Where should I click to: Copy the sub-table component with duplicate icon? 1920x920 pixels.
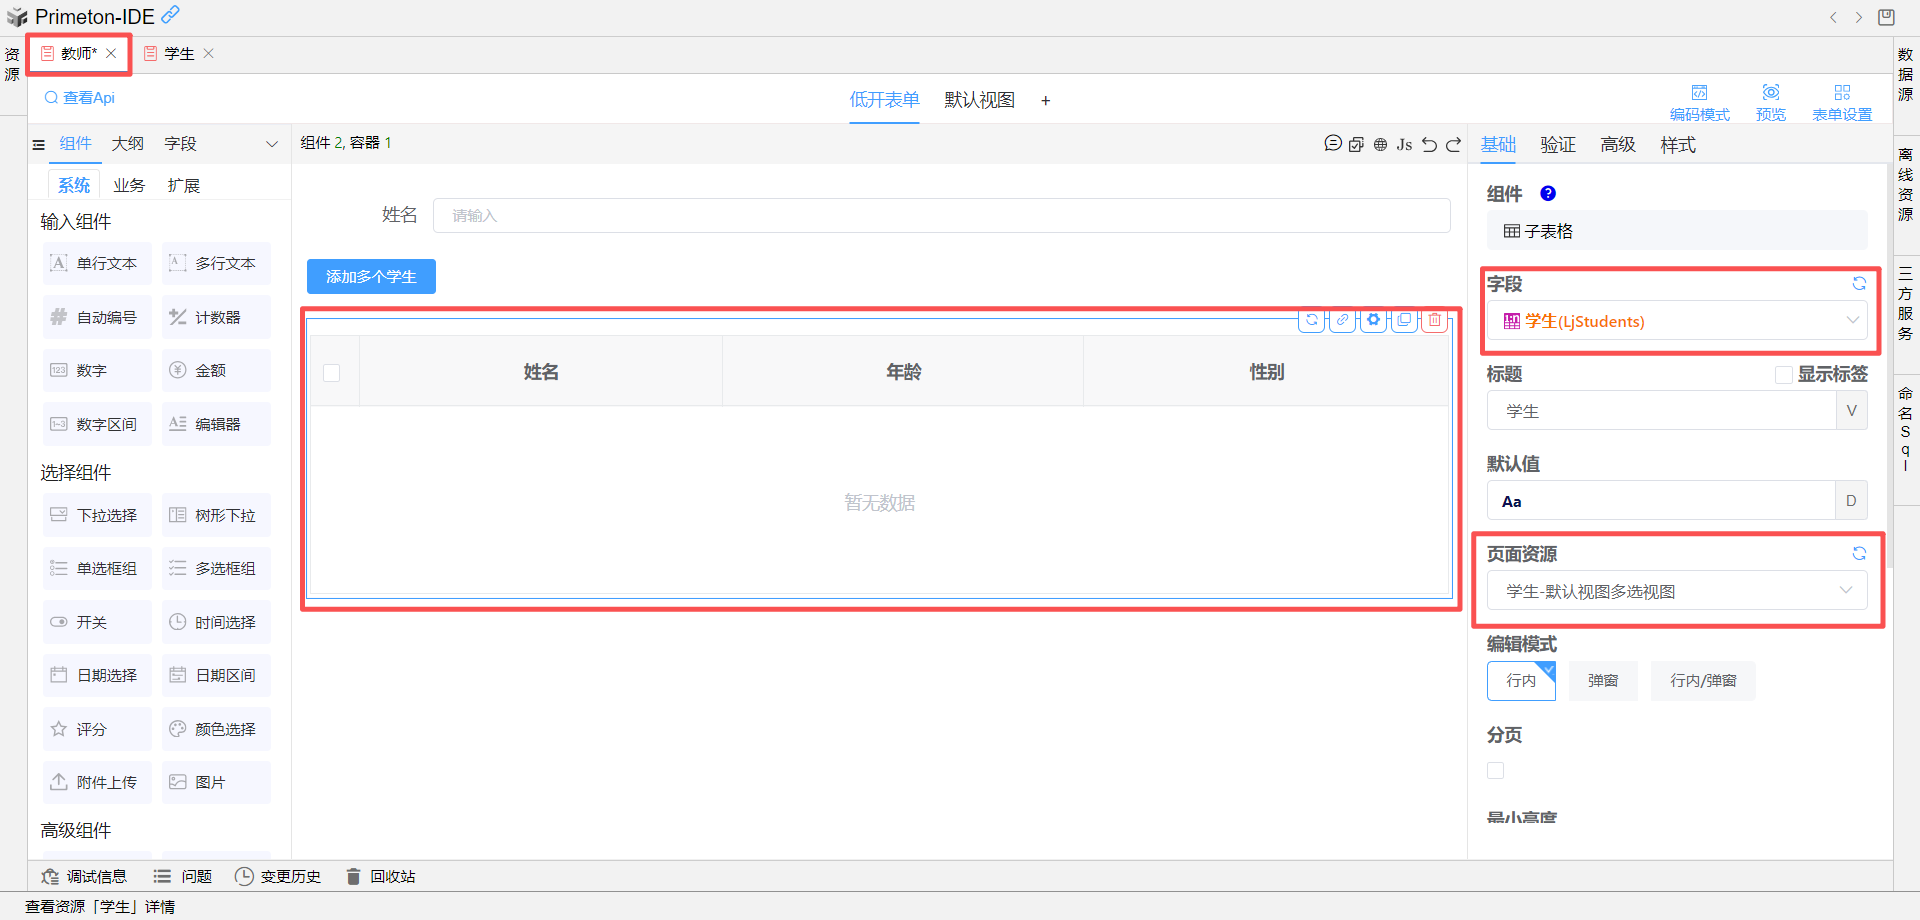1404,320
